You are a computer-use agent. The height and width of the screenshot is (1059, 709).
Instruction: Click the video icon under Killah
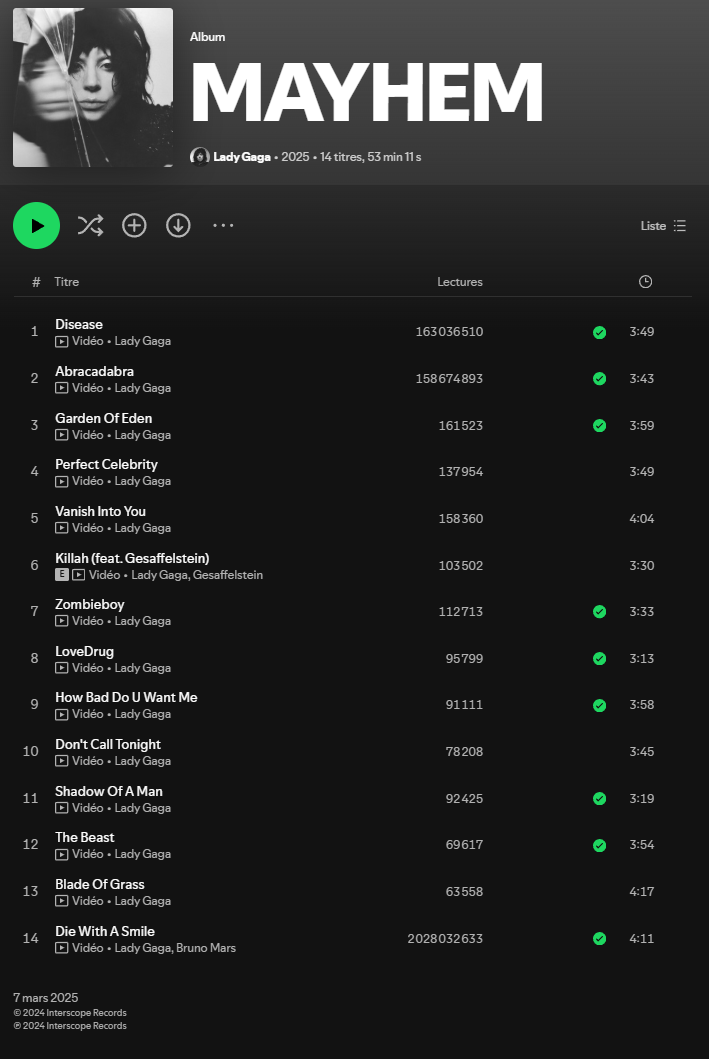(x=78, y=575)
